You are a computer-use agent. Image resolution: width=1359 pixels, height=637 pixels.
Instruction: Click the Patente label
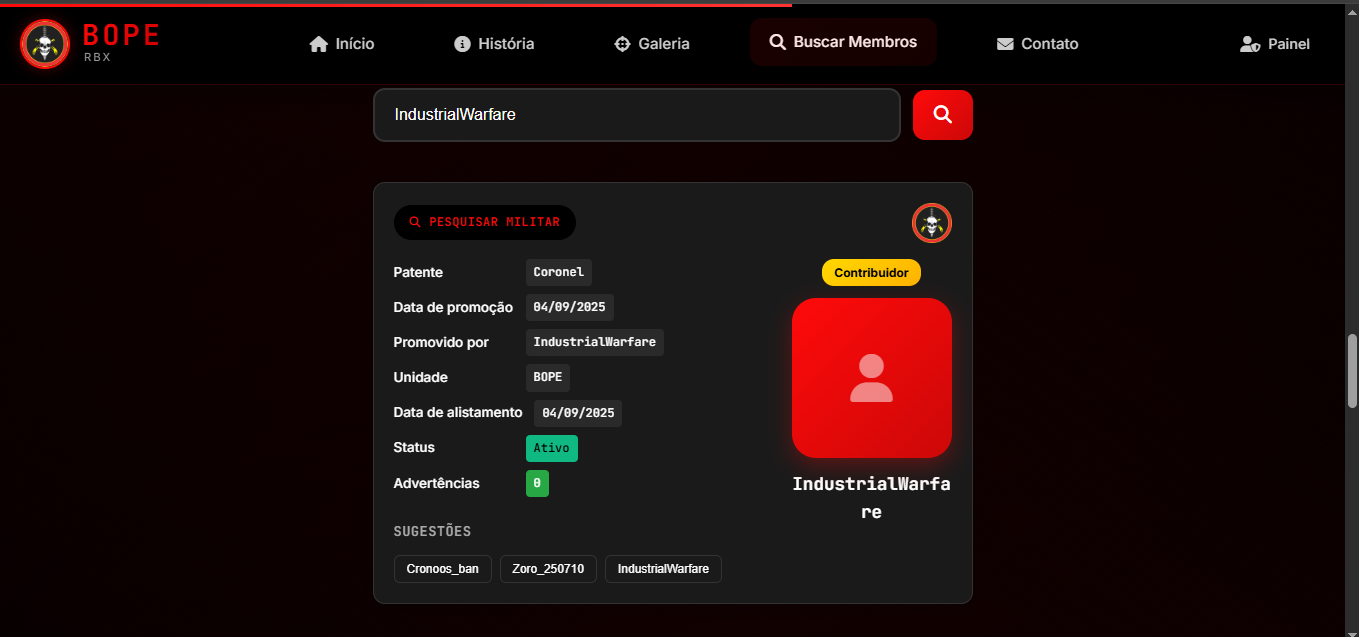click(418, 272)
